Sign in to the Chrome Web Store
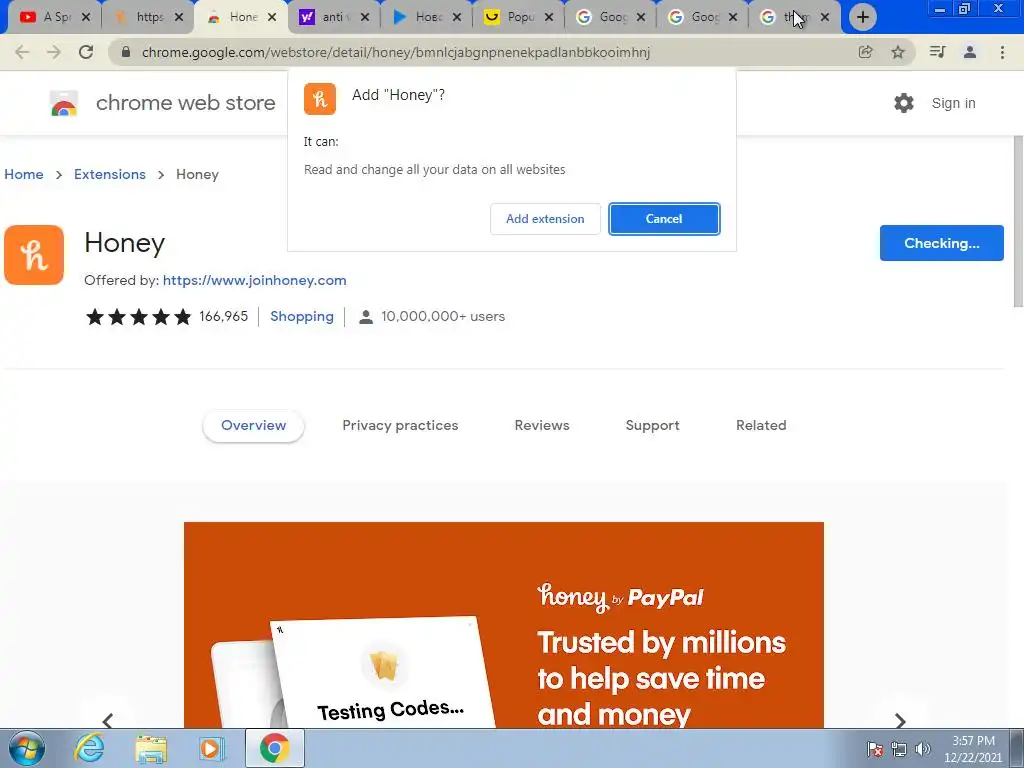 pyautogui.click(x=953, y=103)
